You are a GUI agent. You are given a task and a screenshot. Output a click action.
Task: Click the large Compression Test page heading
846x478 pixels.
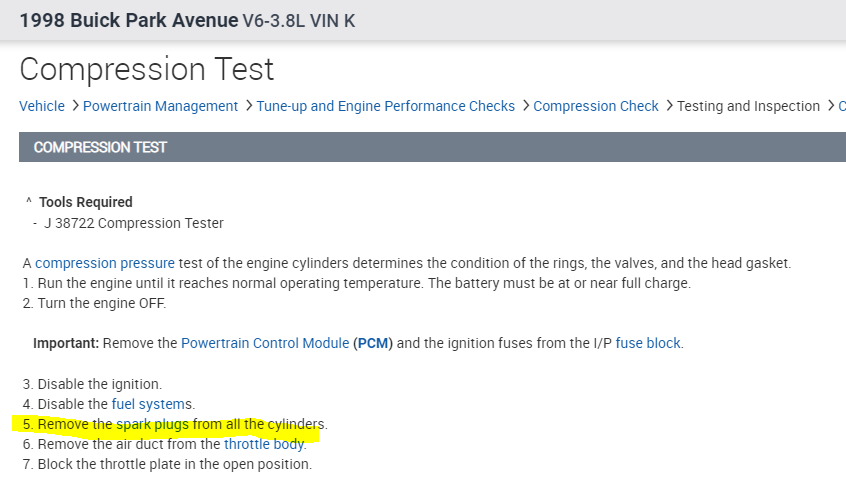point(146,69)
